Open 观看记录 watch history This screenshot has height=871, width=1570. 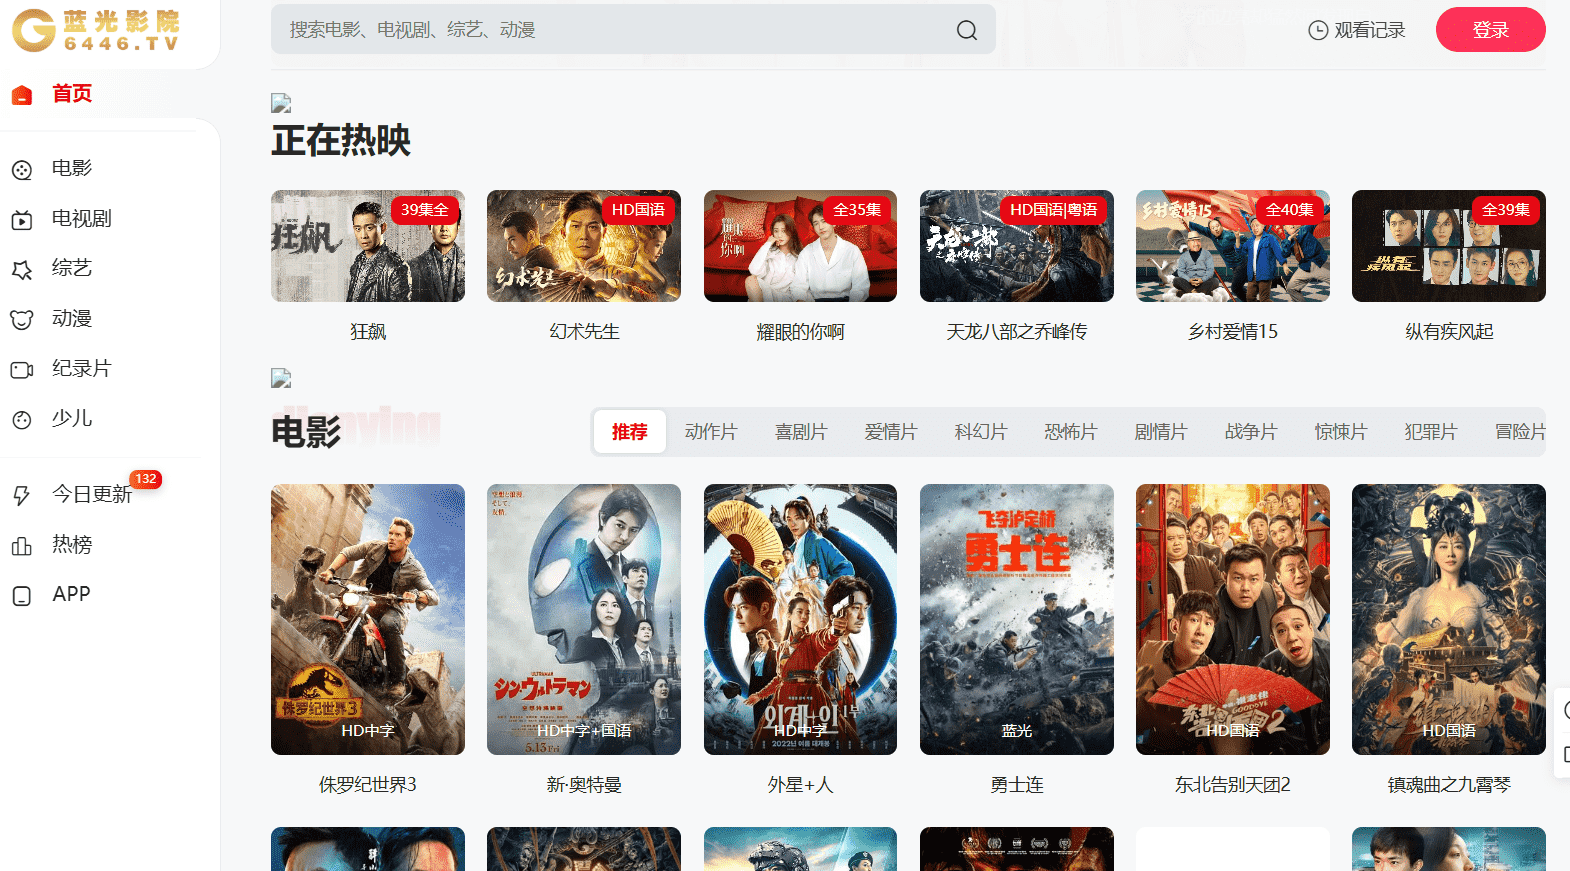click(1357, 30)
